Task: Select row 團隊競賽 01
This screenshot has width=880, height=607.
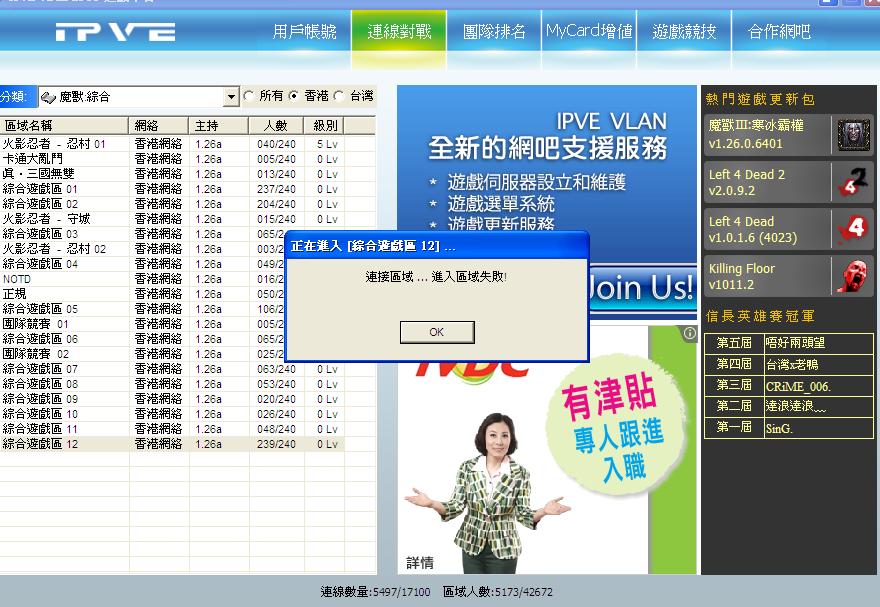Action: coord(143,324)
